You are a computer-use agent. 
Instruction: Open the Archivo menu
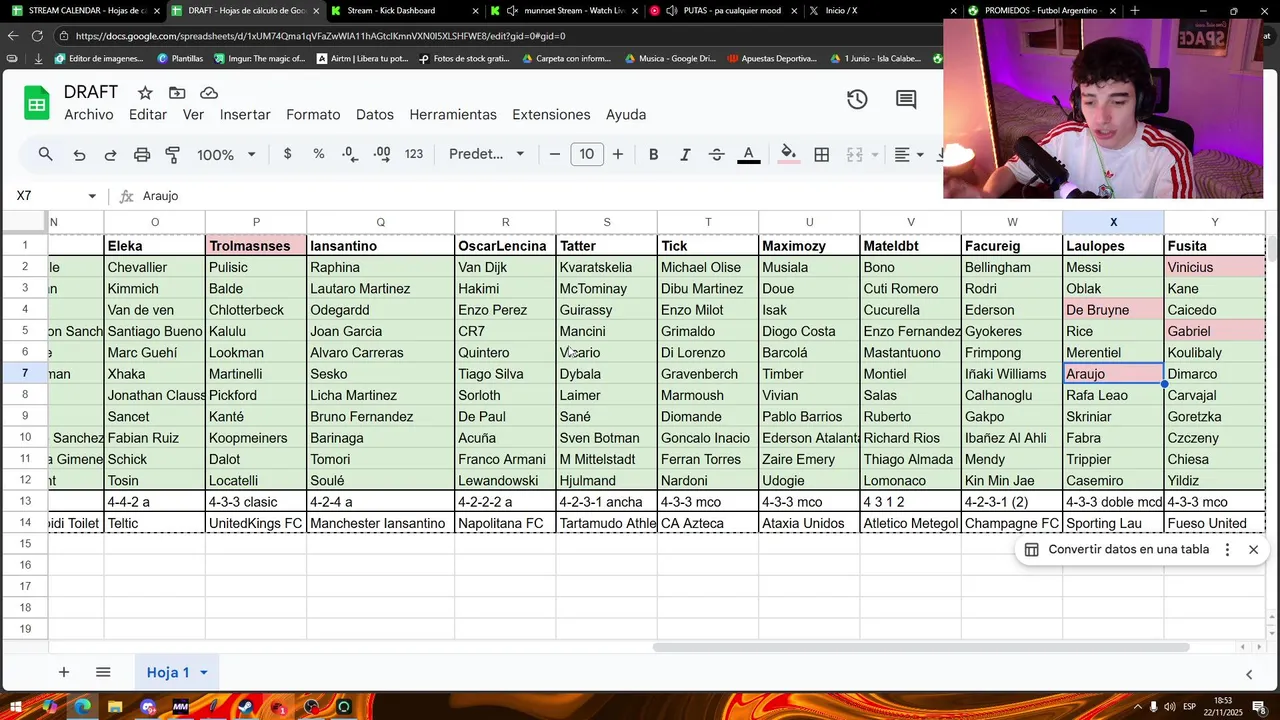pos(89,115)
